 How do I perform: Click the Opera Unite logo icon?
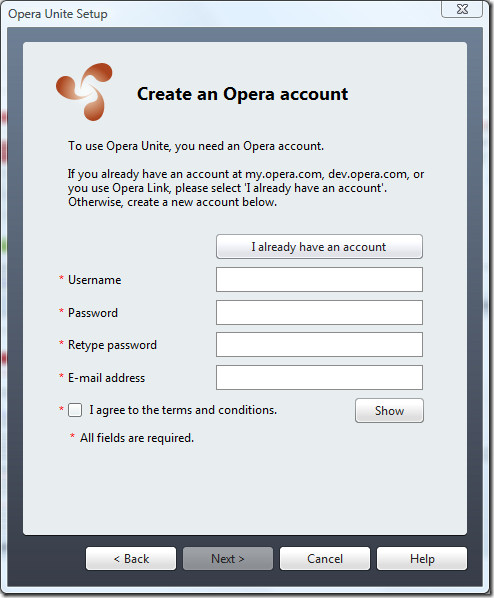tap(84, 92)
